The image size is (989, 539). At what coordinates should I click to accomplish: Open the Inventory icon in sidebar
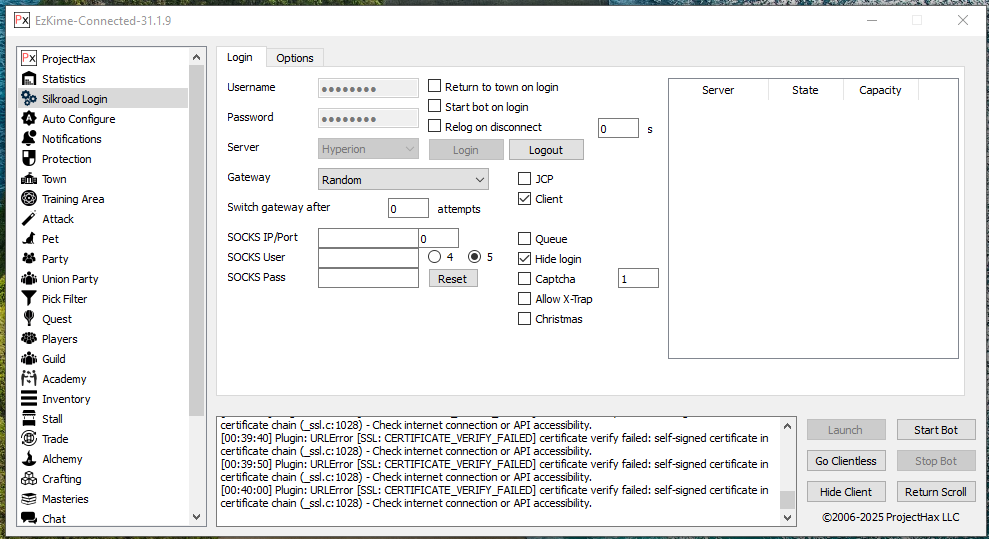[x=29, y=399]
